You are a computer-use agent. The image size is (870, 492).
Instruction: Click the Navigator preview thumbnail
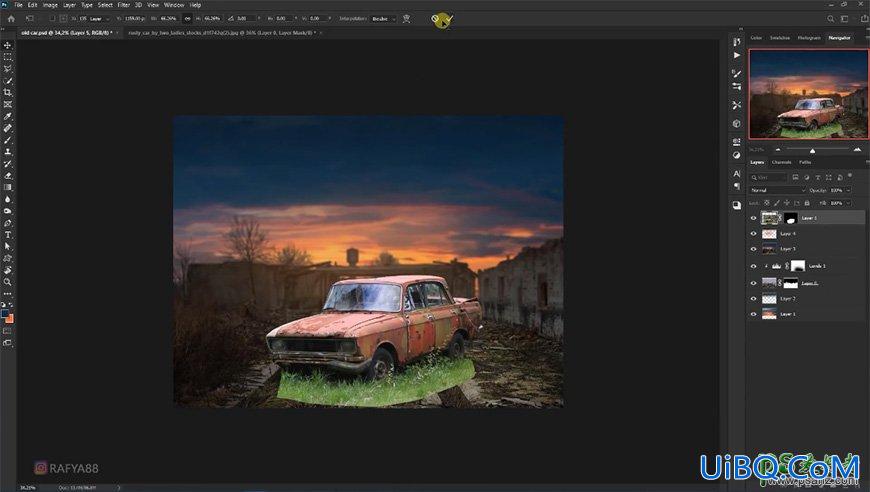pos(808,94)
